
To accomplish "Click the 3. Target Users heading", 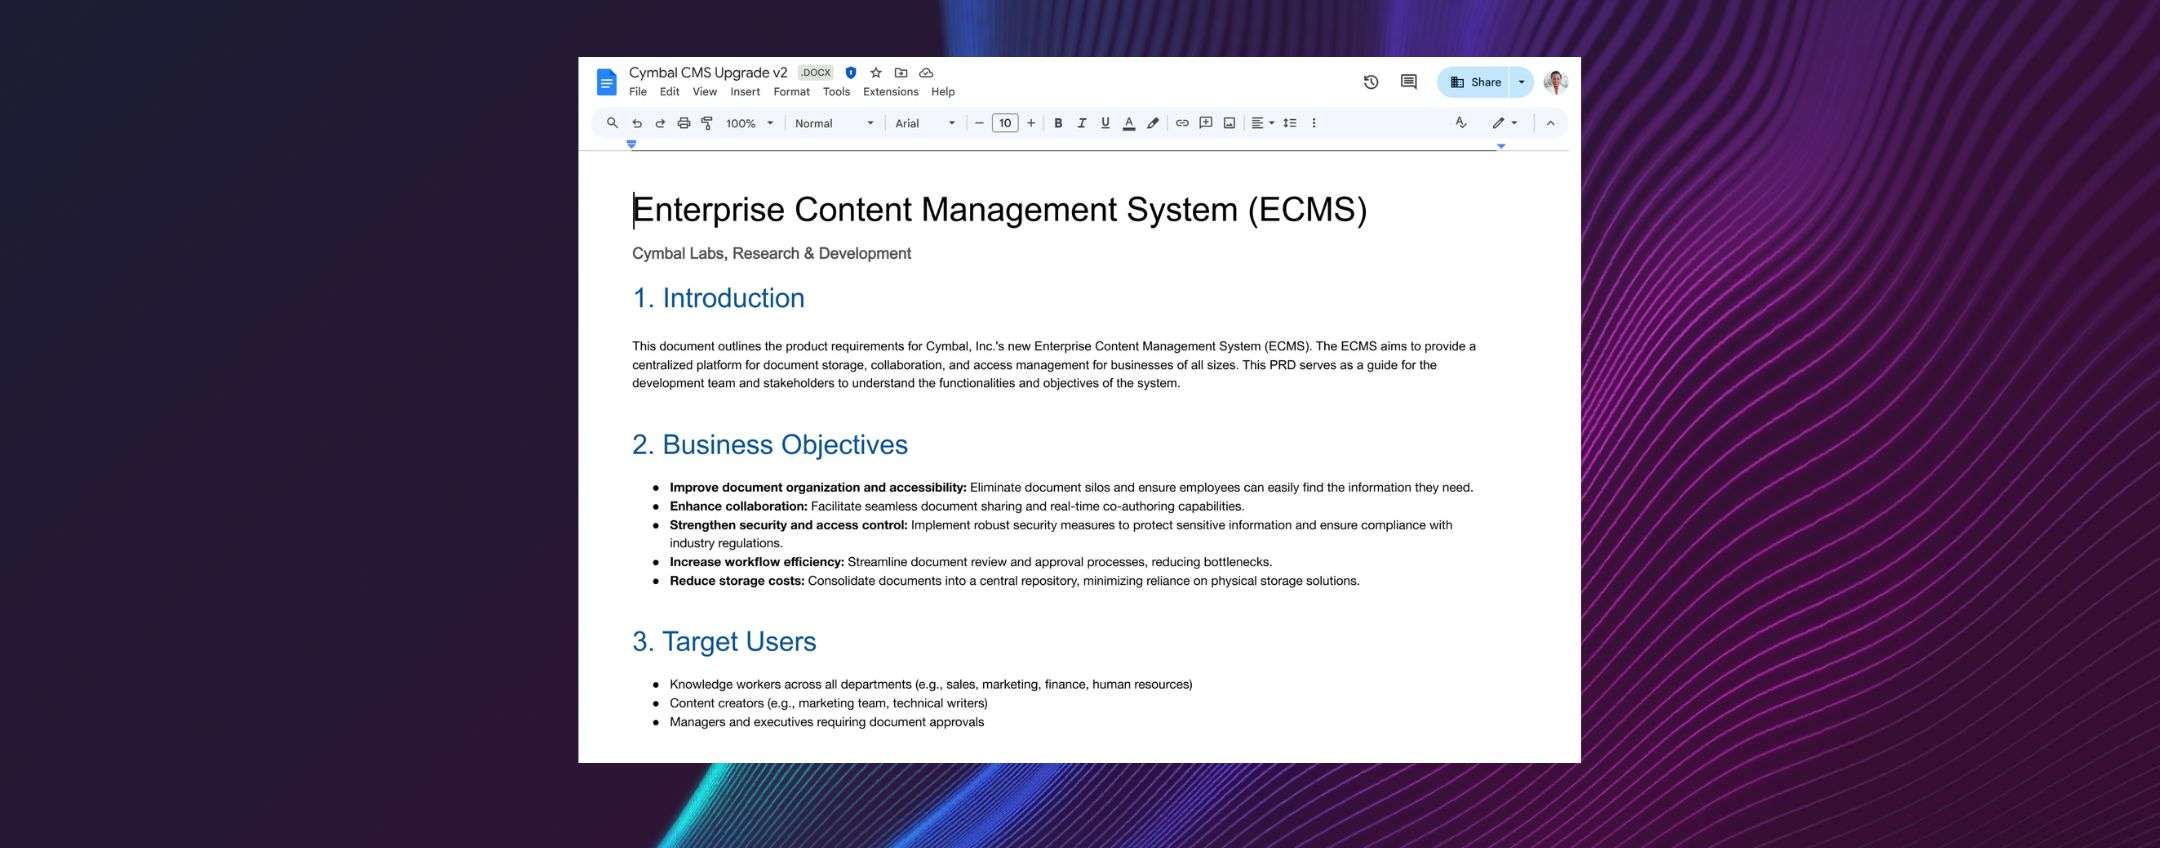I will pyautogui.click(x=725, y=642).
